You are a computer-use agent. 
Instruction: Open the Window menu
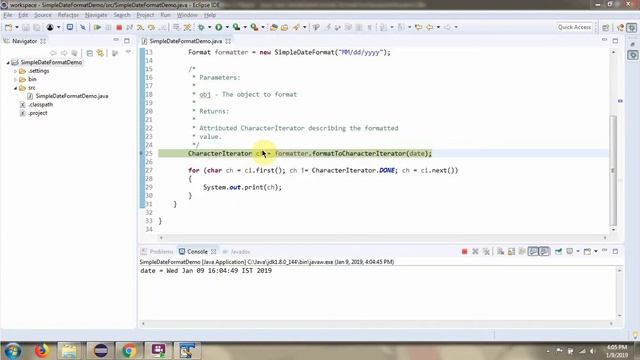[x=187, y=15]
